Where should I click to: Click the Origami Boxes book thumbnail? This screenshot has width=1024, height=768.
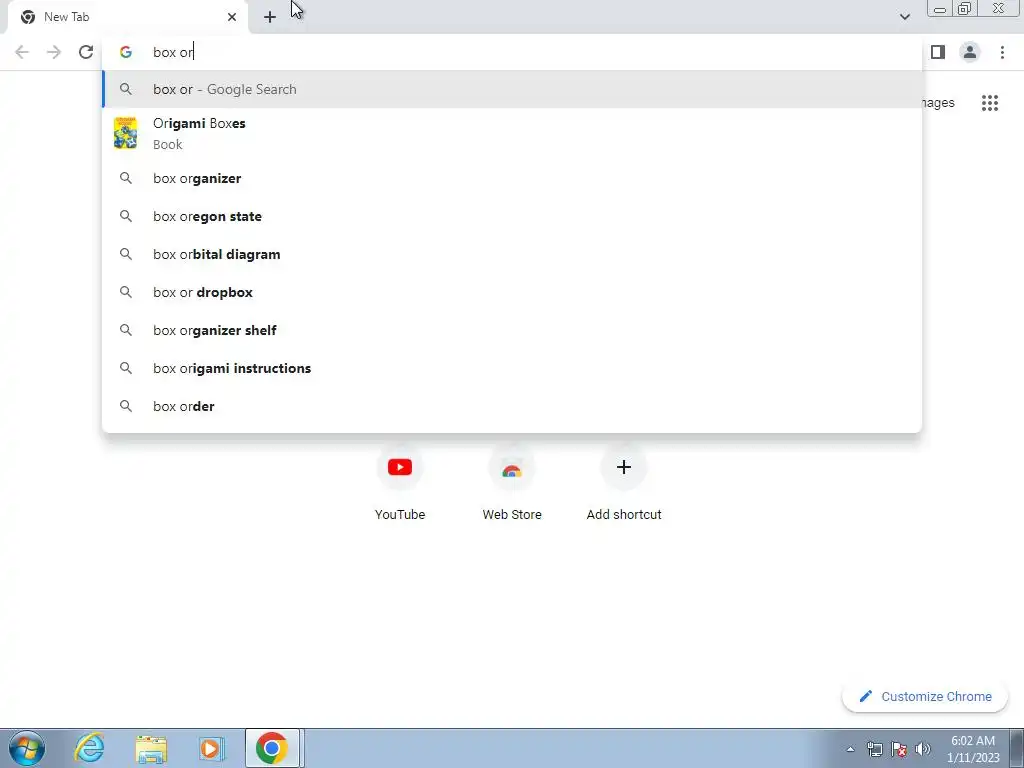pos(125,133)
